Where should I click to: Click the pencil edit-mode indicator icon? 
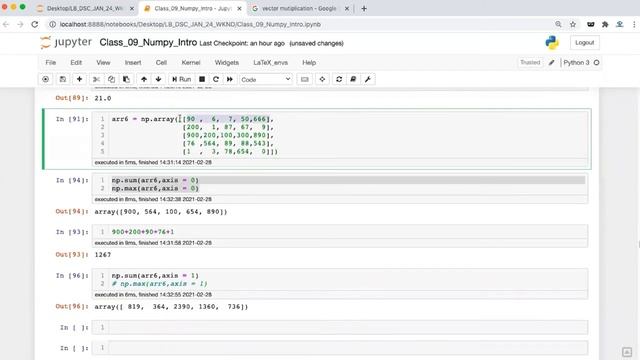pyautogui.click(x=551, y=62)
